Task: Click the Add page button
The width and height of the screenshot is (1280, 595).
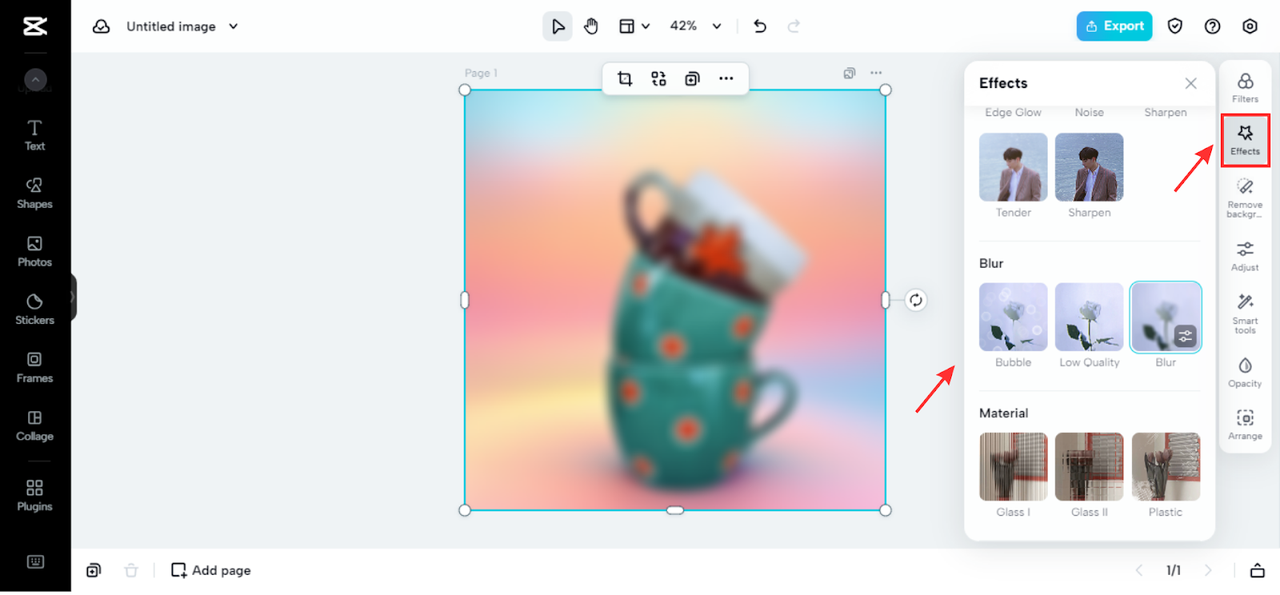Action: click(x=211, y=570)
